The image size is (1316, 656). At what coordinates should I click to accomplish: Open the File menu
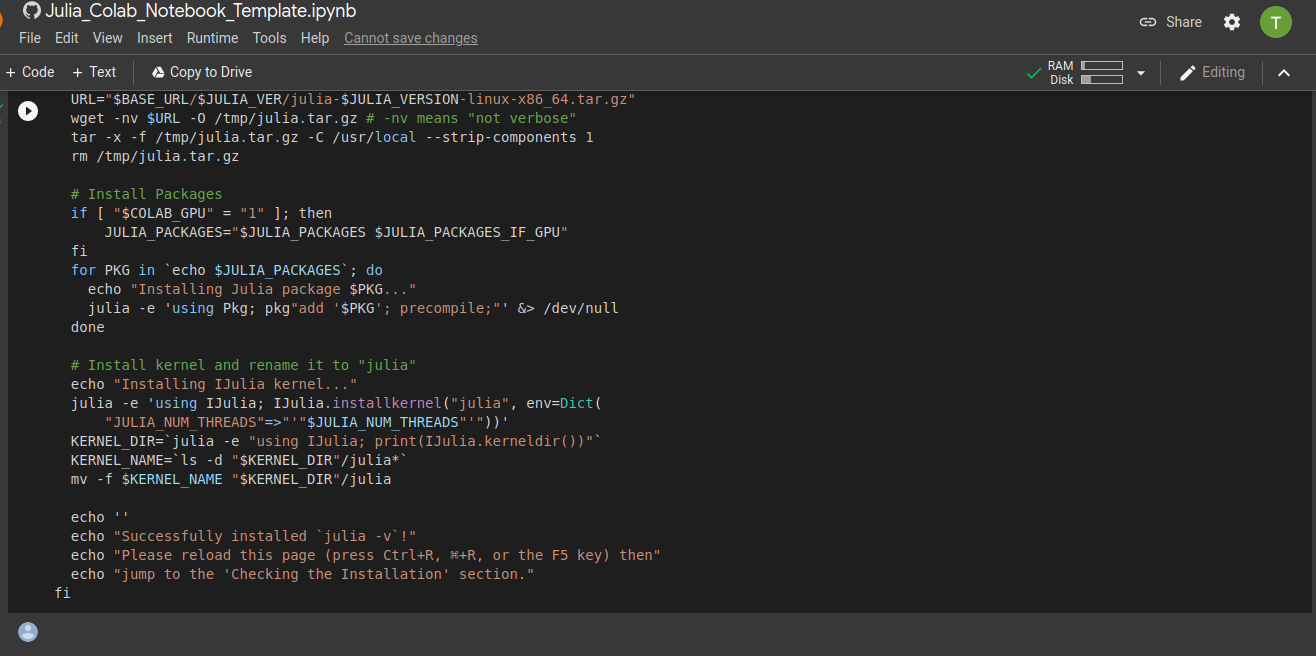29,38
